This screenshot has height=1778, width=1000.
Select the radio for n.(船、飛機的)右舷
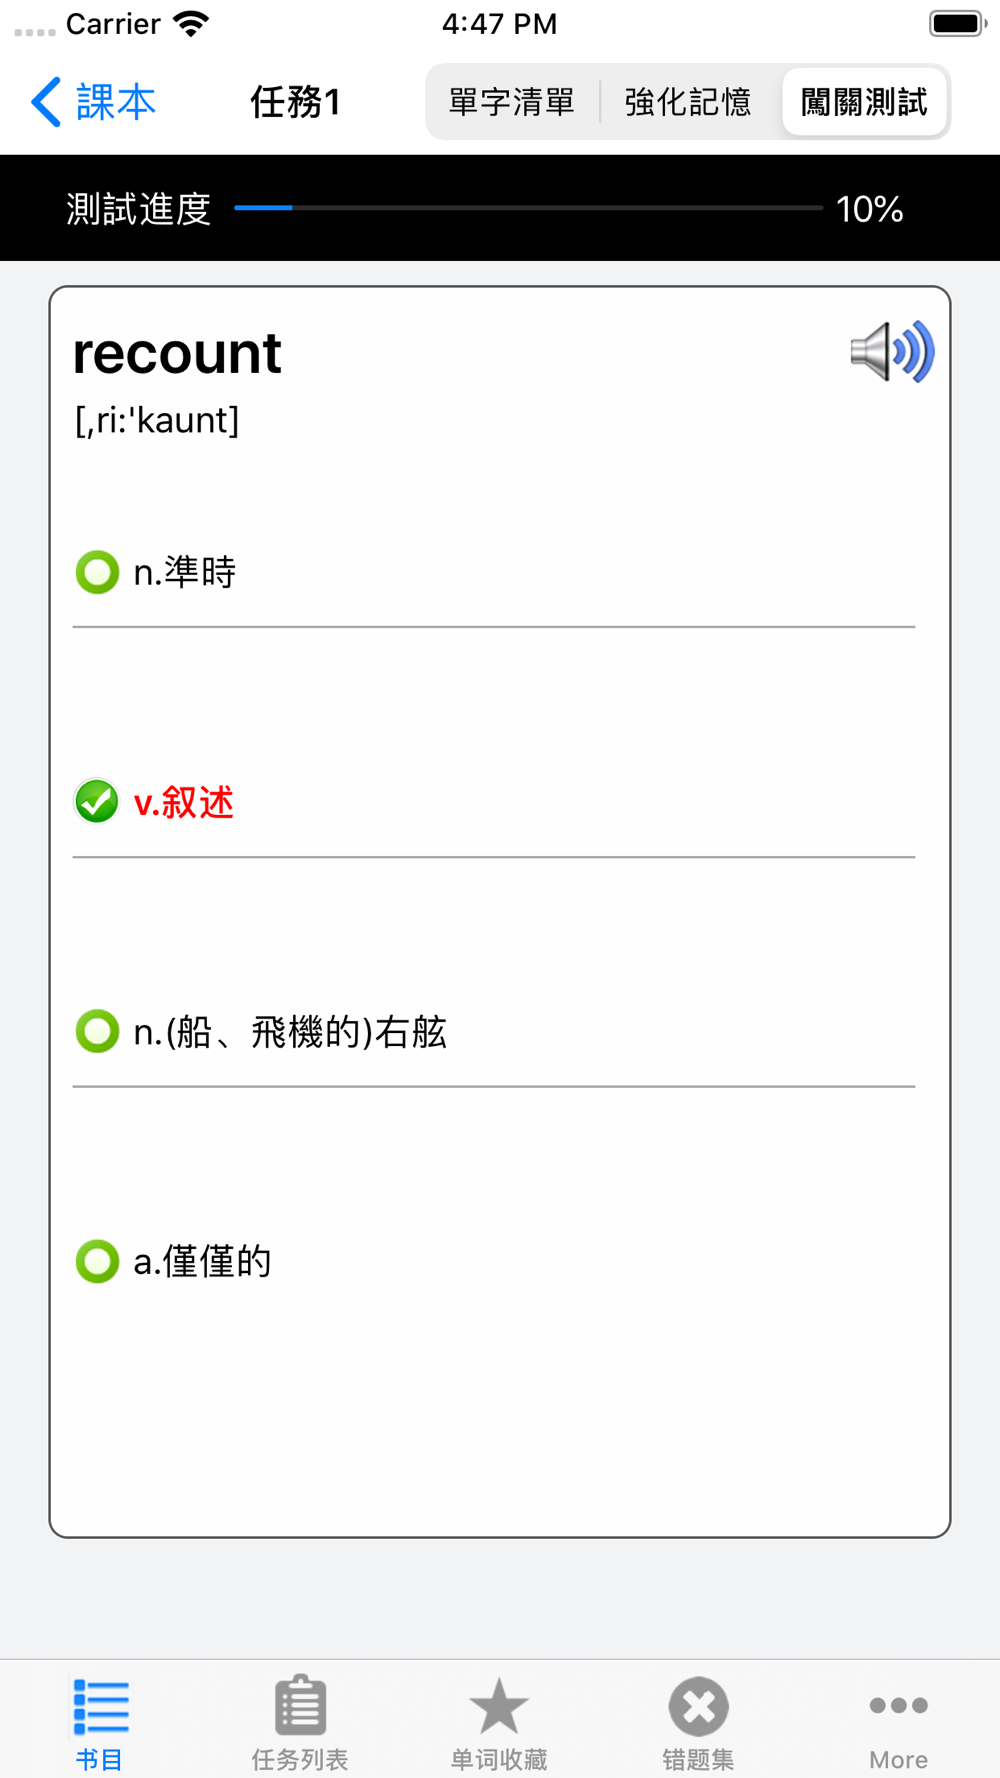click(97, 1031)
